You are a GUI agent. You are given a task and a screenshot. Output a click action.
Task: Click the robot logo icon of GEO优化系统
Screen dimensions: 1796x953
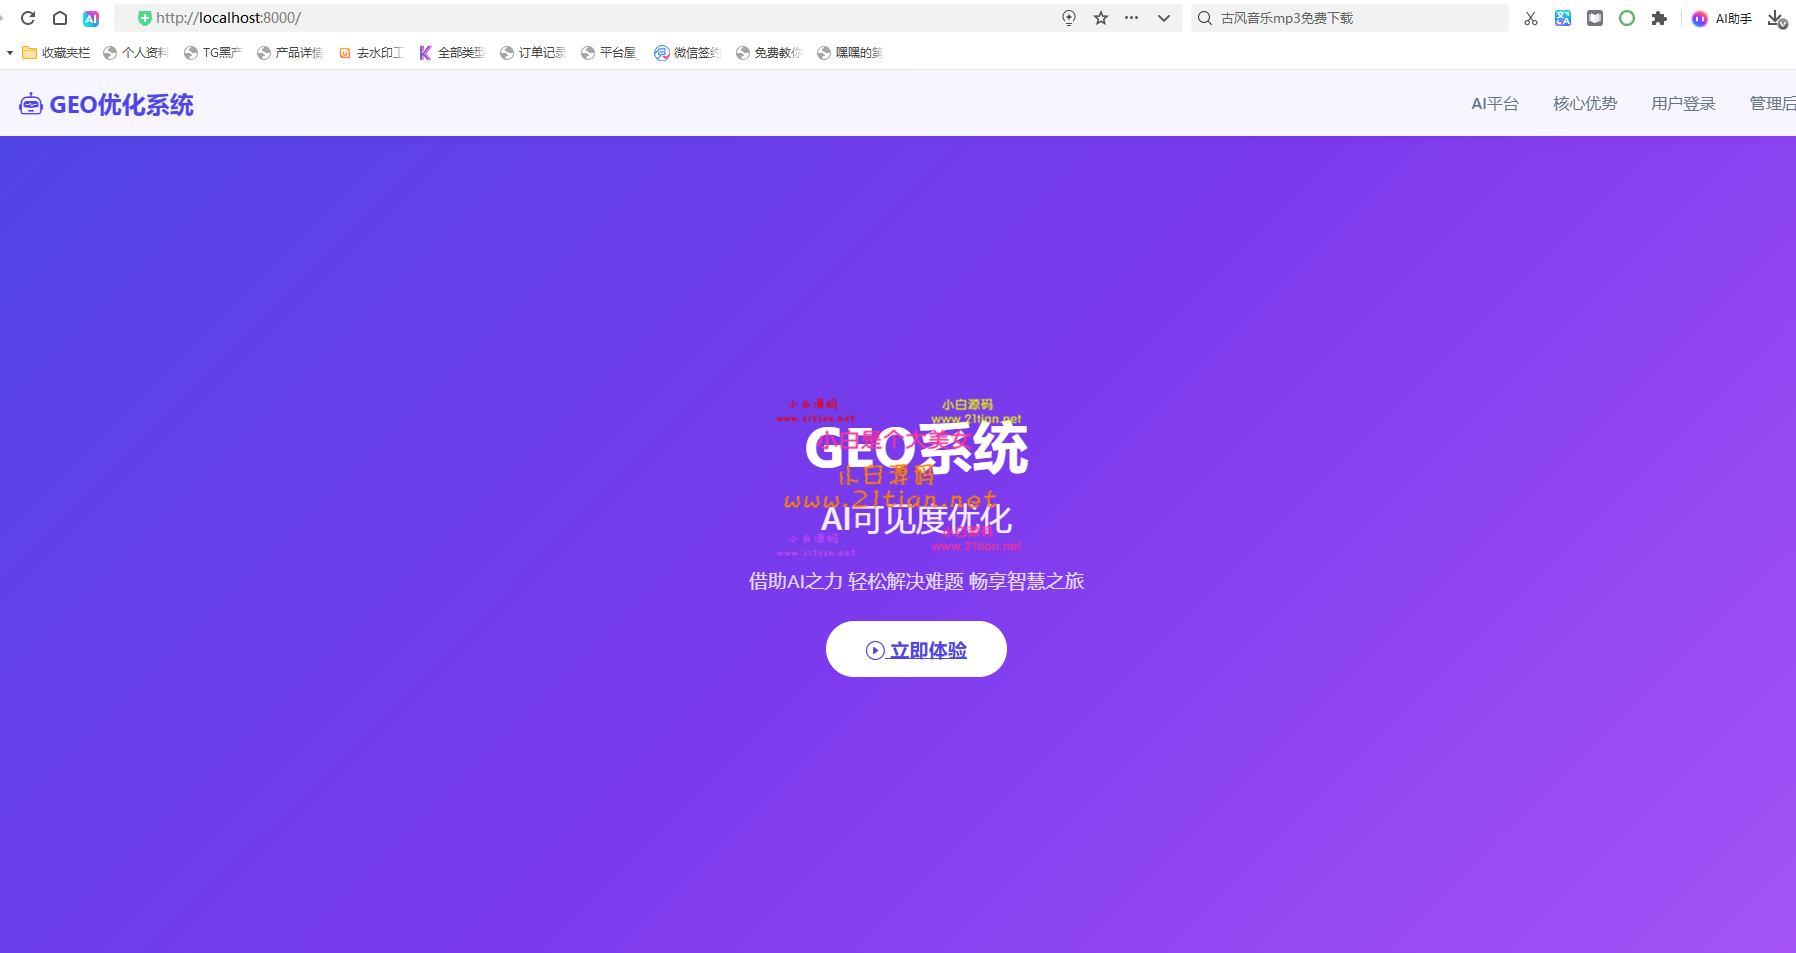(31, 104)
